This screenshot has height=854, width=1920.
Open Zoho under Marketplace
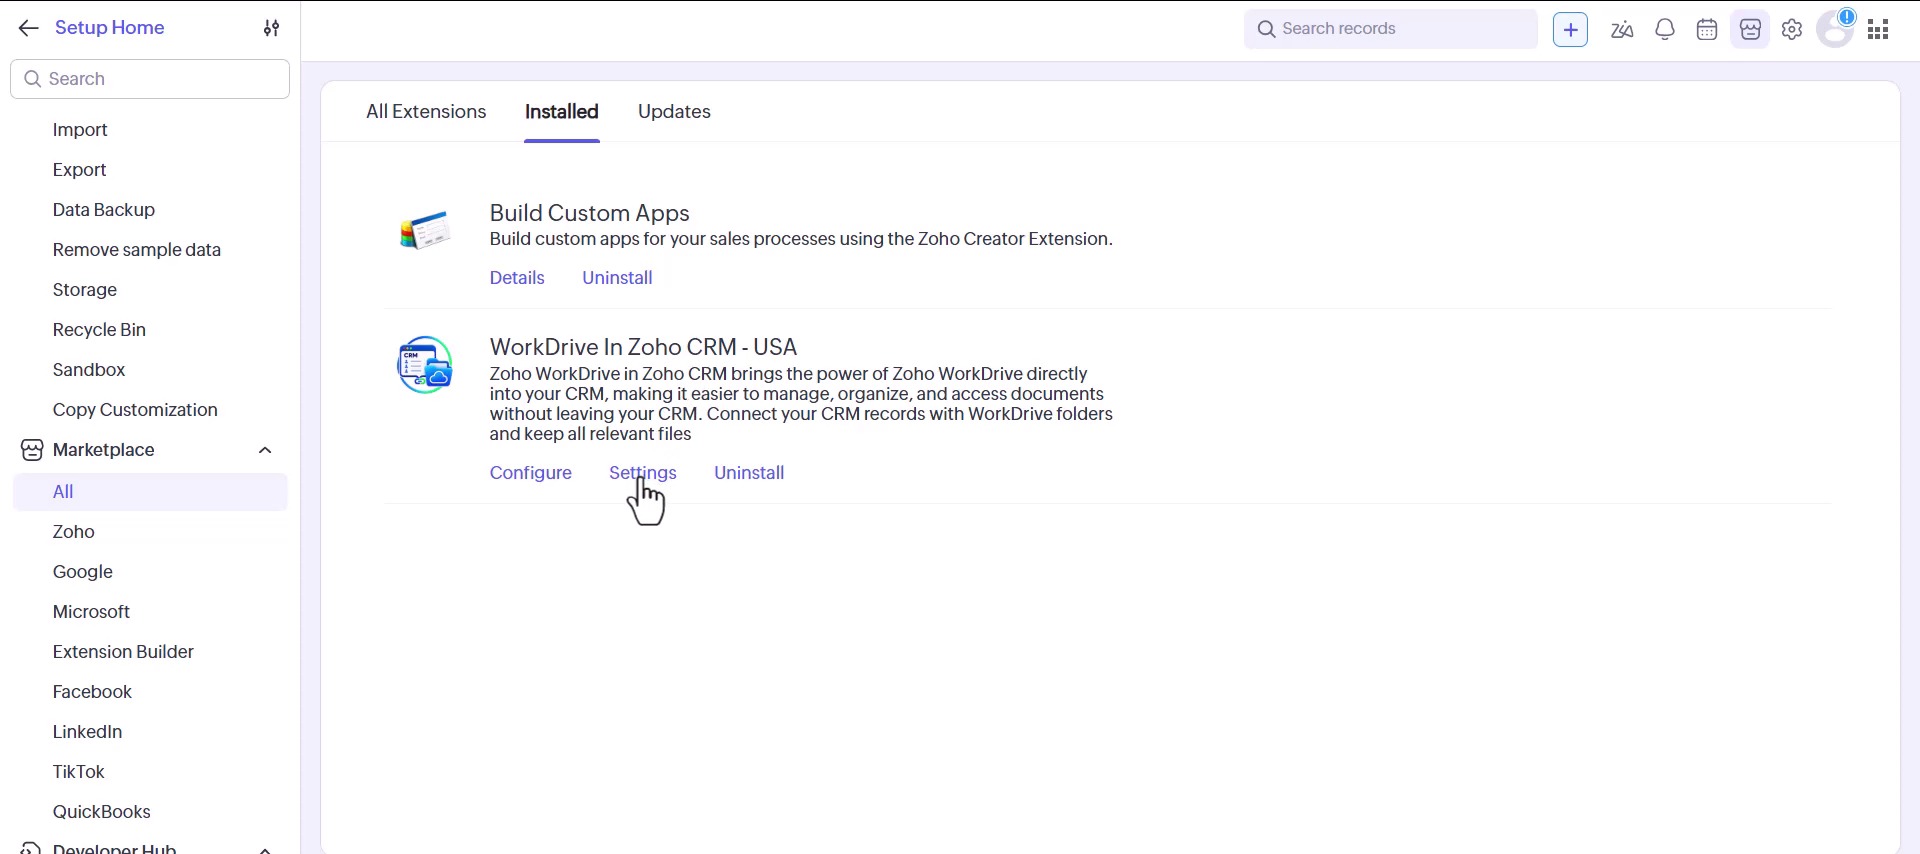pos(74,532)
